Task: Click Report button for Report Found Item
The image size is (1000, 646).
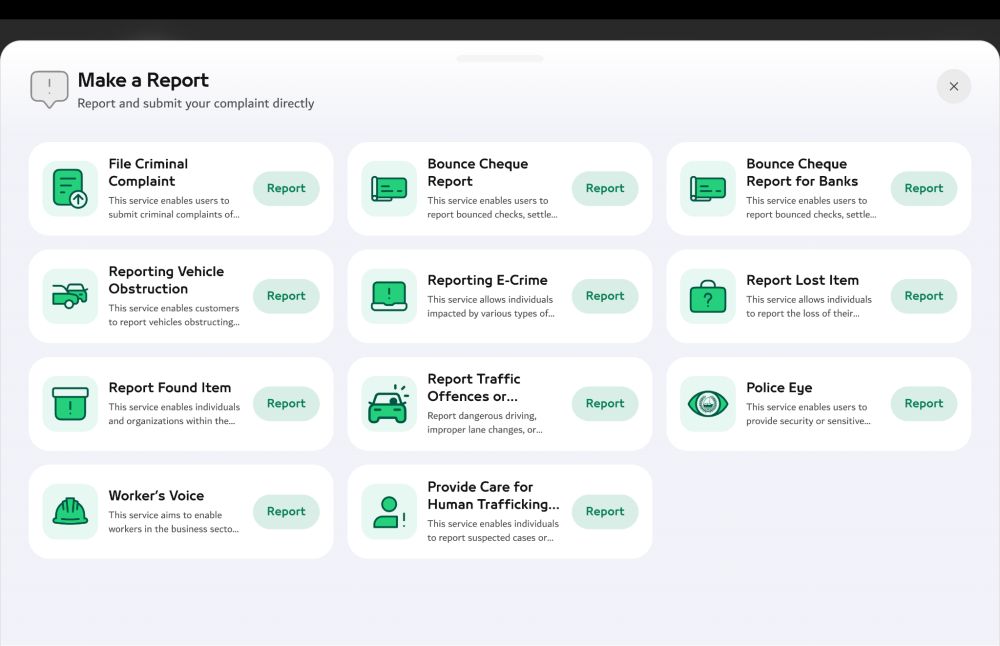Action: pos(286,404)
